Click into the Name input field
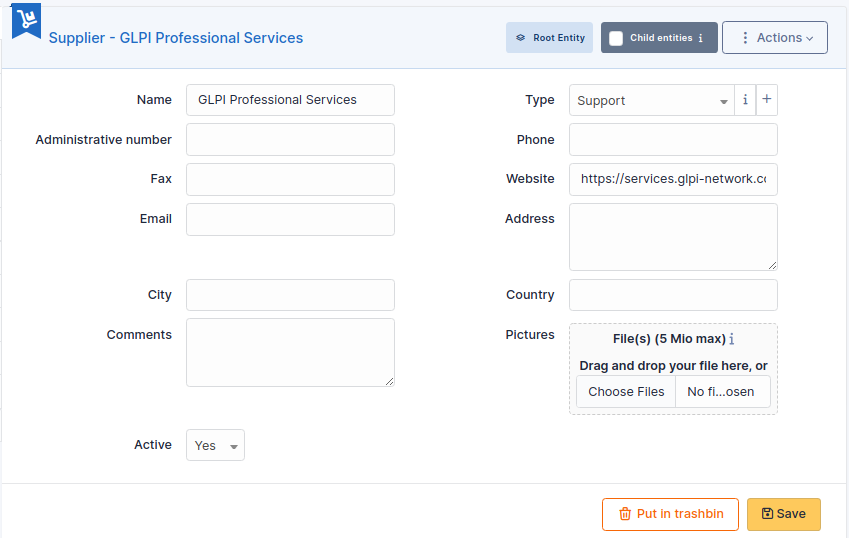849x538 pixels. pyautogui.click(x=290, y=100)
